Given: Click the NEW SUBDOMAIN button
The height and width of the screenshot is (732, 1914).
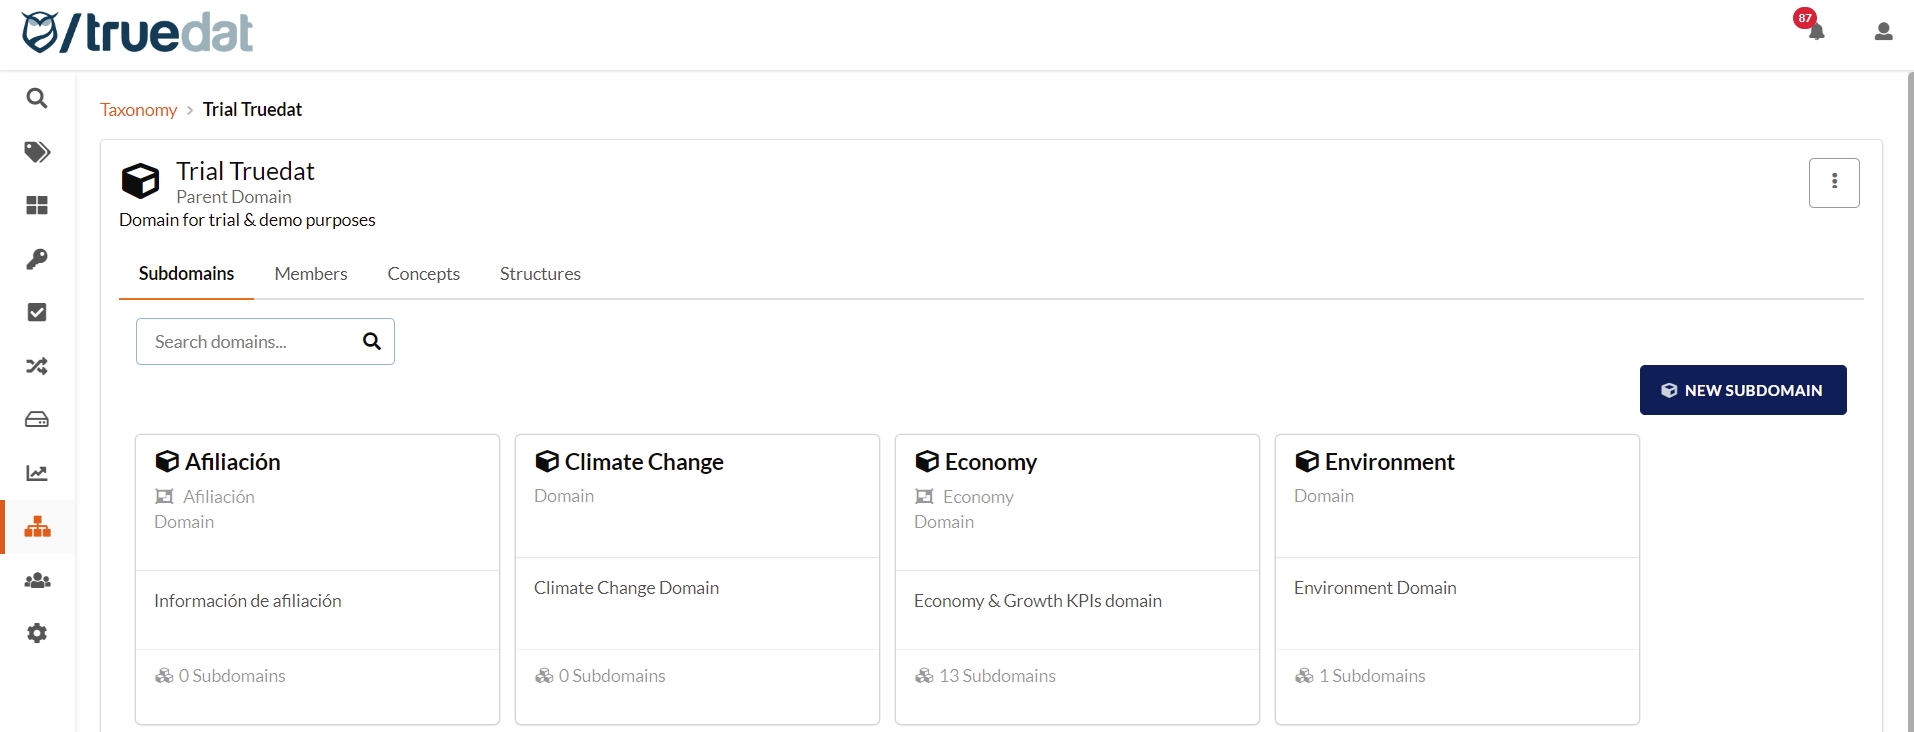Looking at the screenshot, I should coord(1742,390).
